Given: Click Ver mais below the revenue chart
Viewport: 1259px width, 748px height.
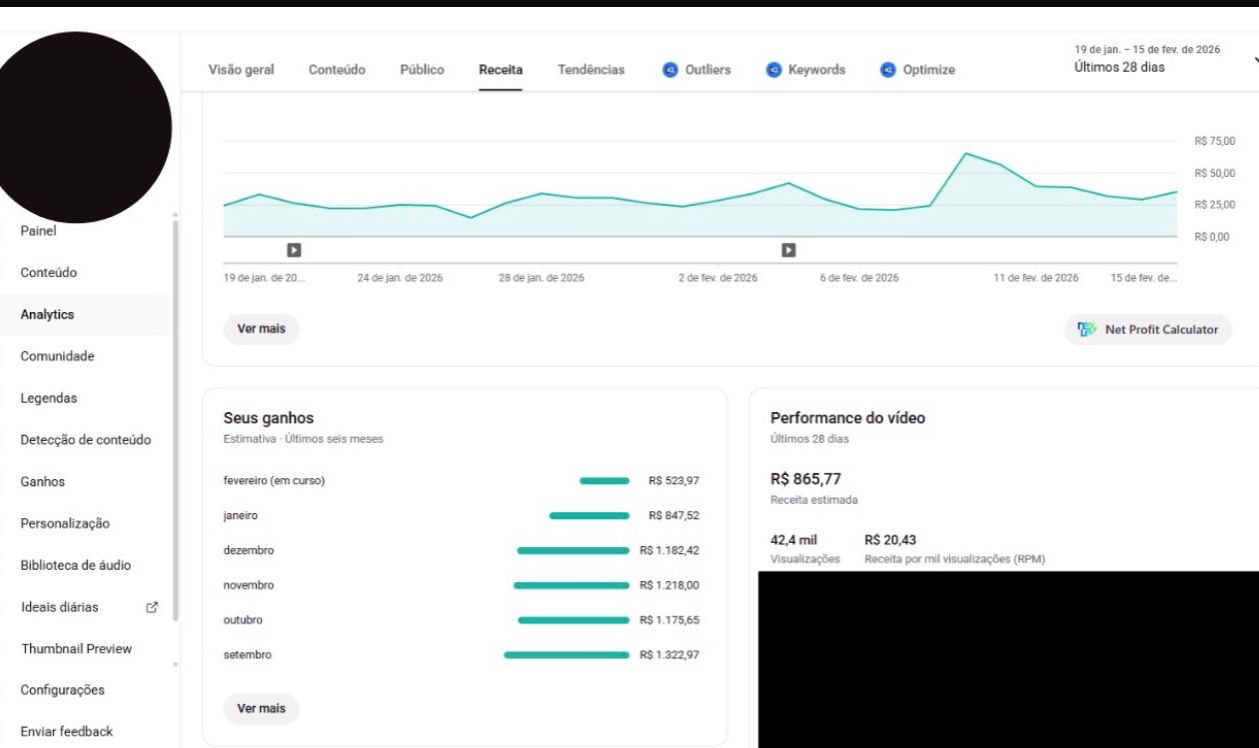Looking at the screenshot, I should tap(261, 329).
